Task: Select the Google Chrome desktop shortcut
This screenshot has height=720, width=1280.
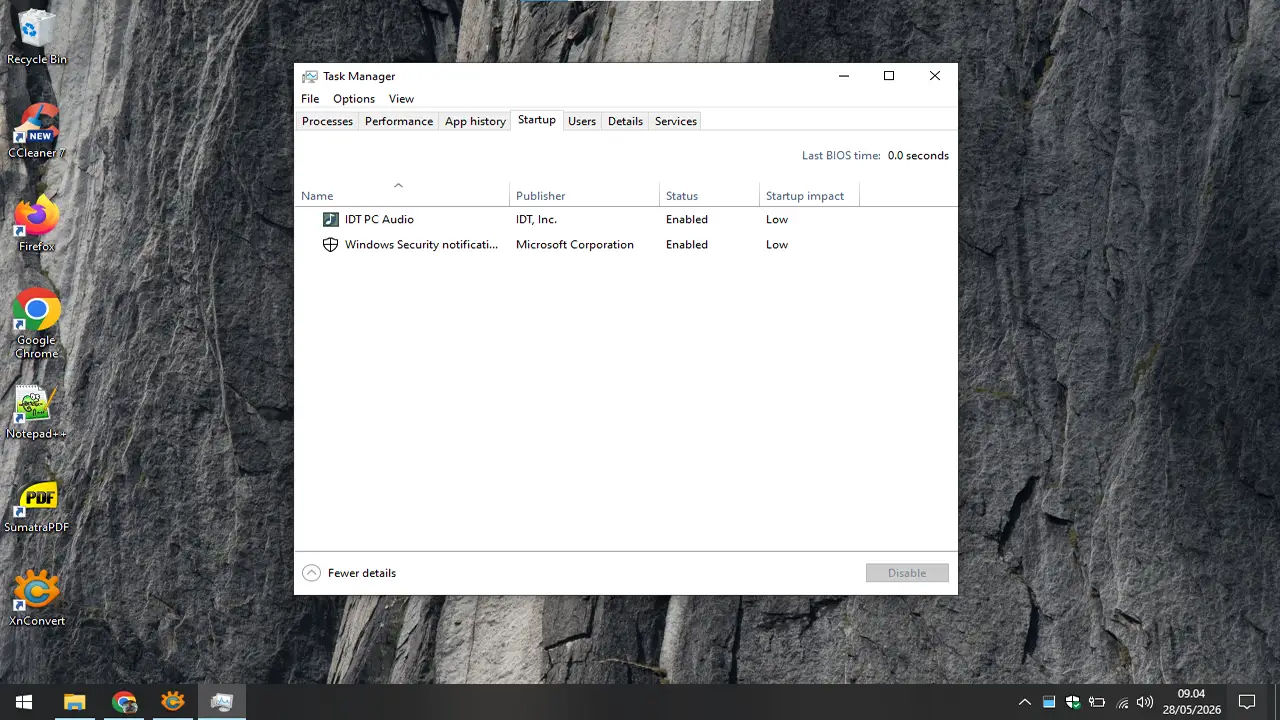Action: pyautogui.click(x=37, y=324)
